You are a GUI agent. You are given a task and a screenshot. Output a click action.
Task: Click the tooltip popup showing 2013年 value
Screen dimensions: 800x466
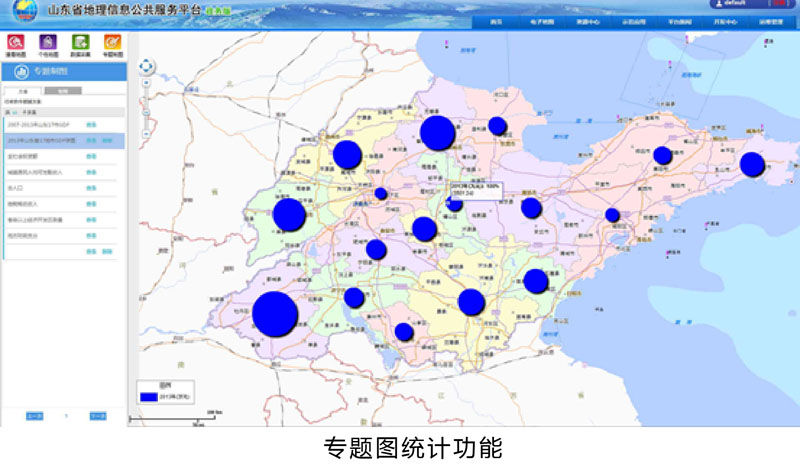click(476, 190)
